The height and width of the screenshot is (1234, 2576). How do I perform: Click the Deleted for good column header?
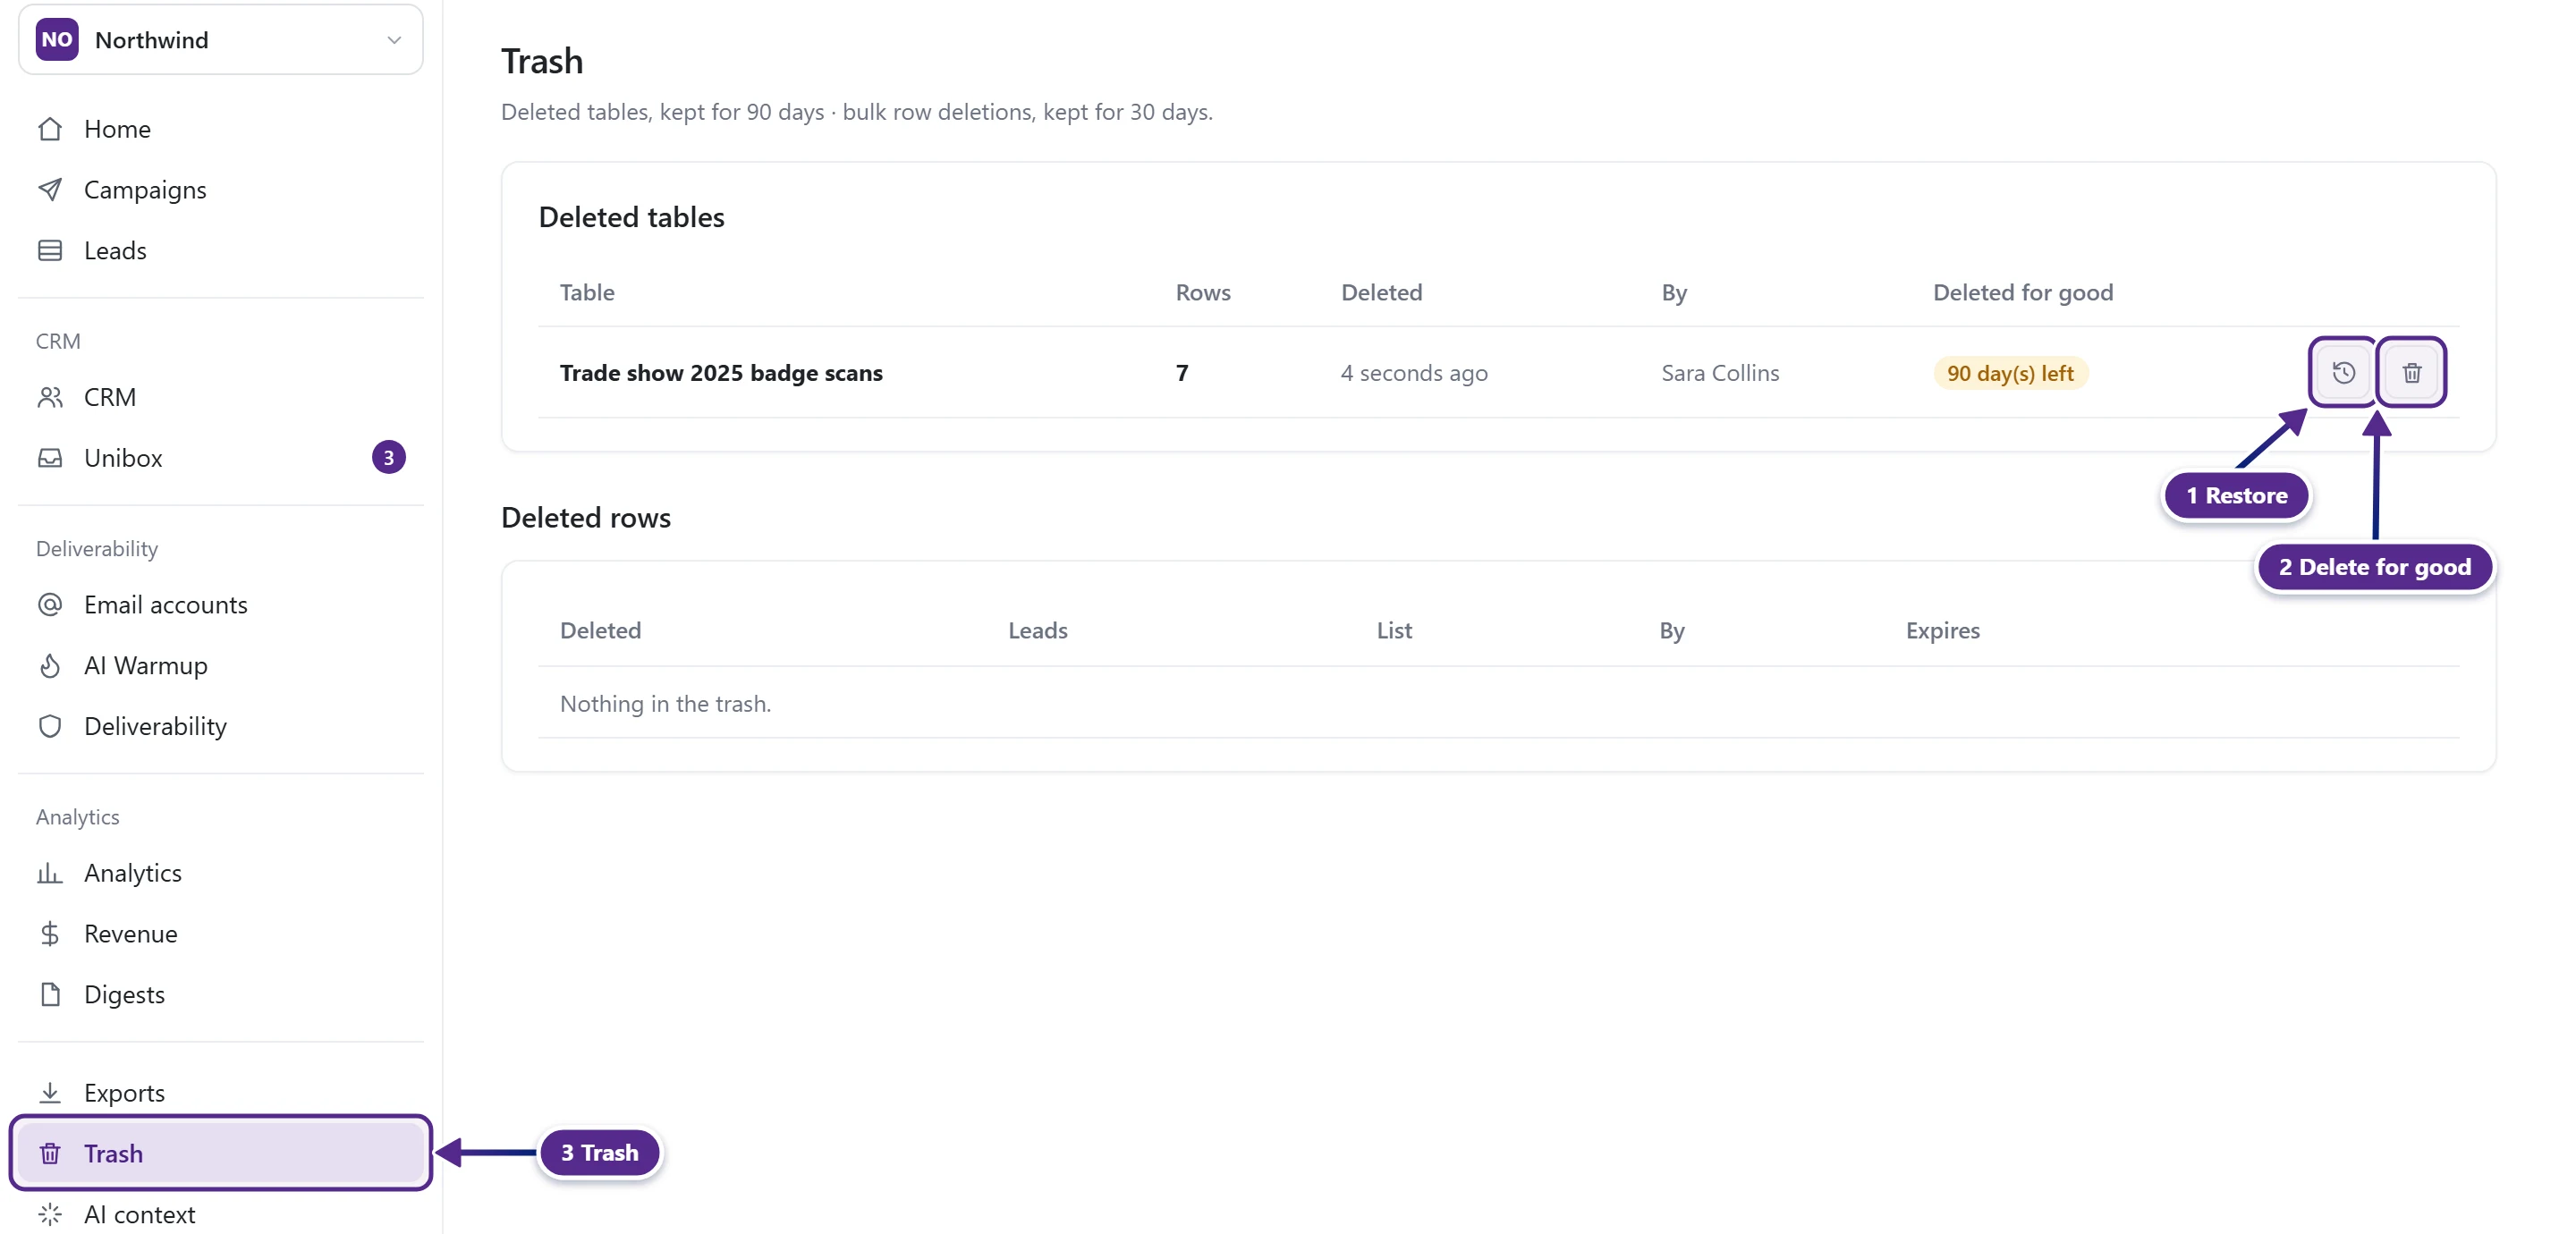[2022, 292]
